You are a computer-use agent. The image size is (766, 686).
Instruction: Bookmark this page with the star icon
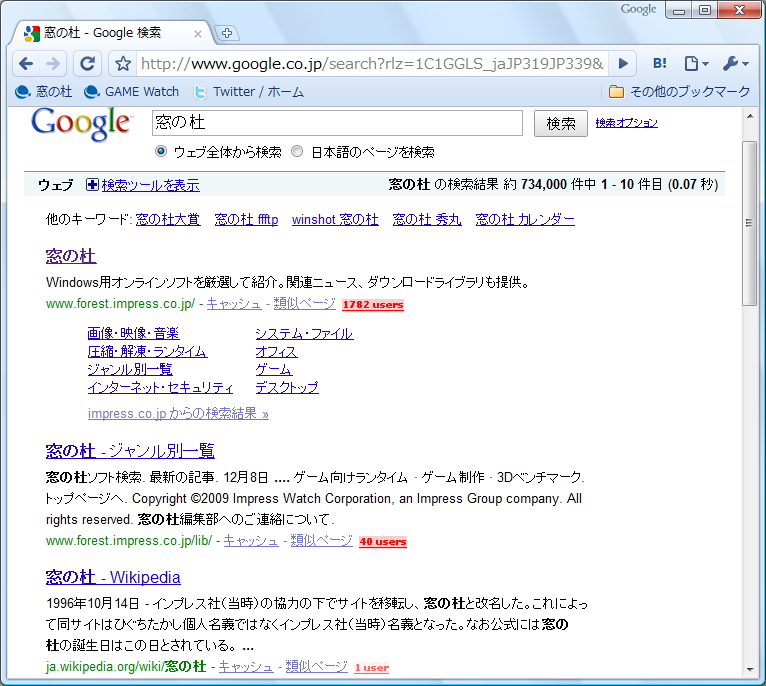(123, 64)
